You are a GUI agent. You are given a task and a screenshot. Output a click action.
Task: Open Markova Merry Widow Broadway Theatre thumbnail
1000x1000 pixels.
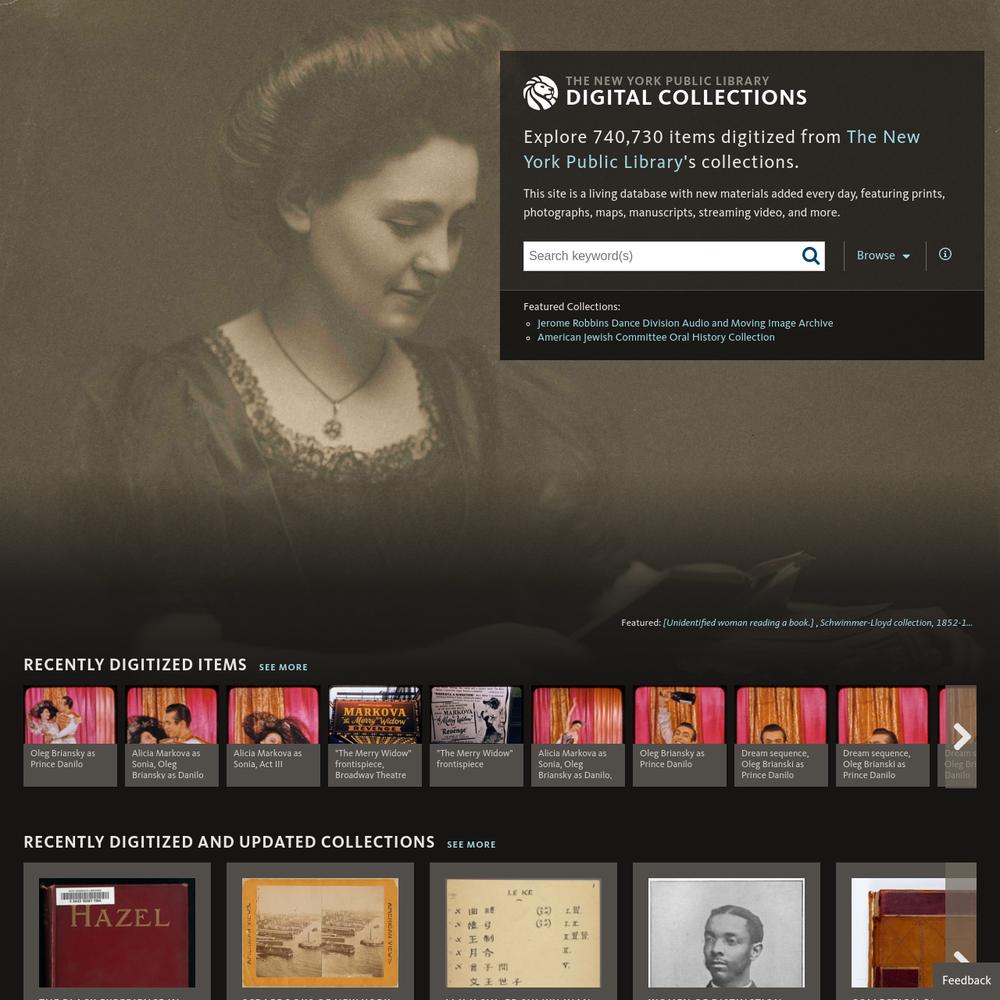pos(375,736)
